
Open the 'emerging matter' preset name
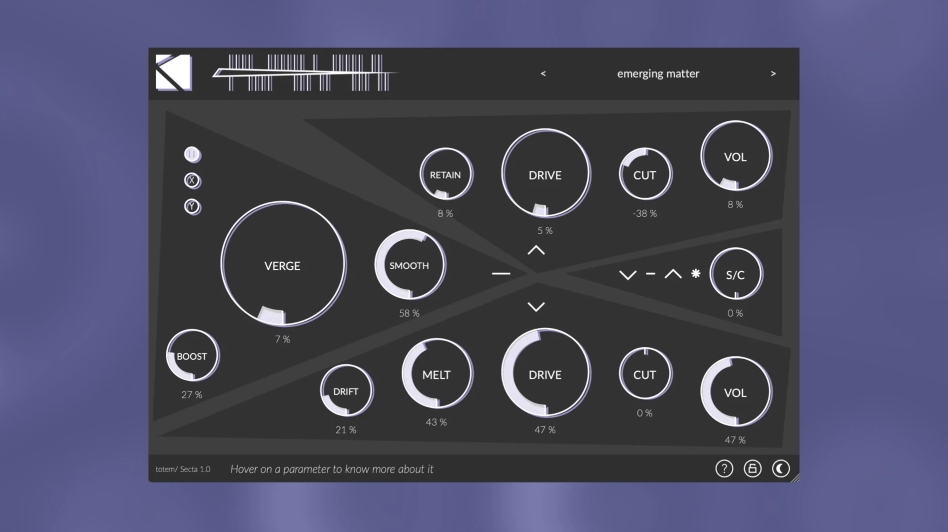pyautogui.click(x=658, y=73)
